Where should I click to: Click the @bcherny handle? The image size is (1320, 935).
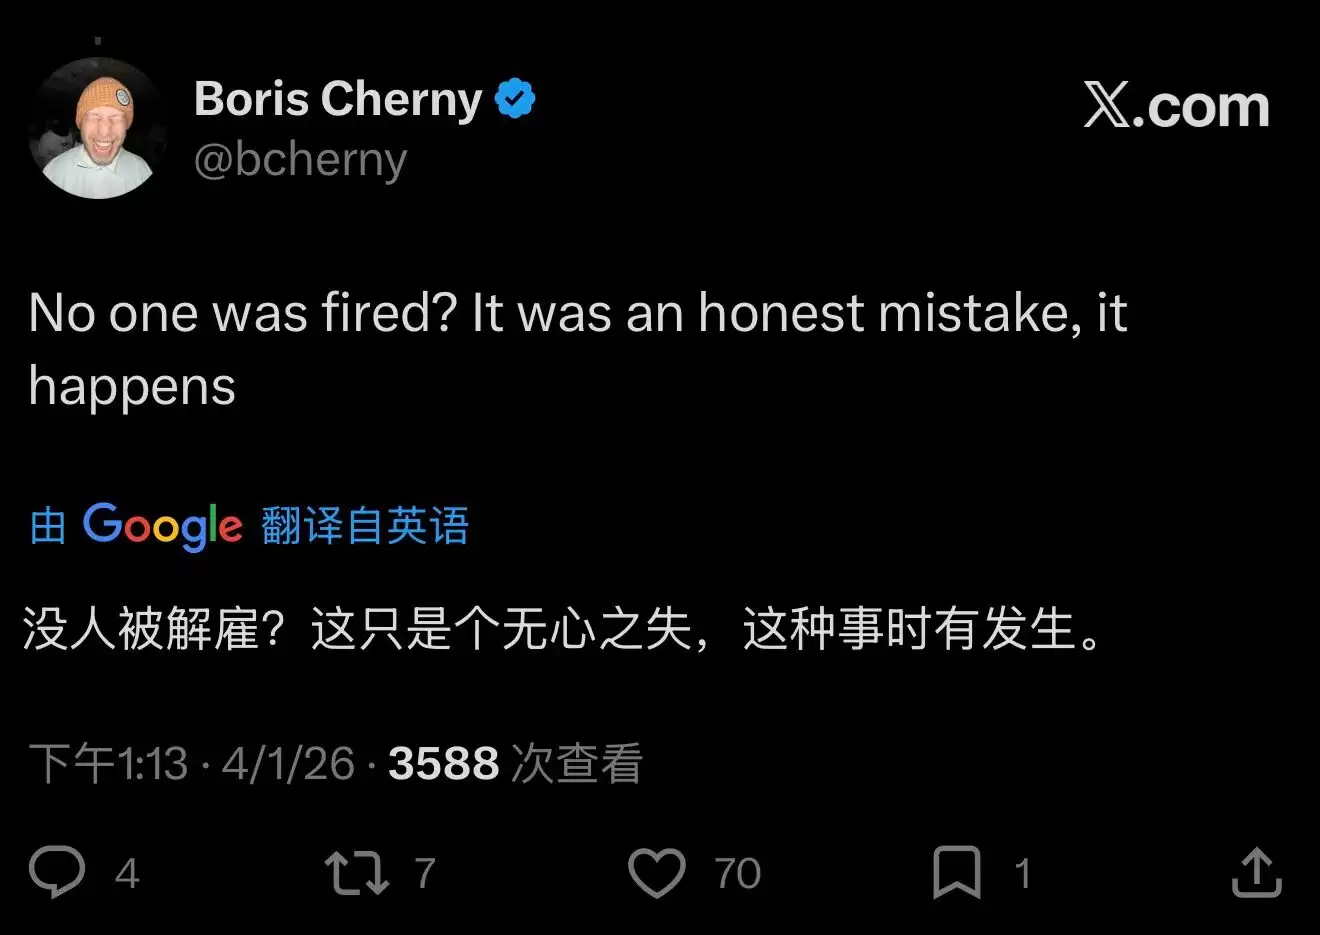coord(300,160)
